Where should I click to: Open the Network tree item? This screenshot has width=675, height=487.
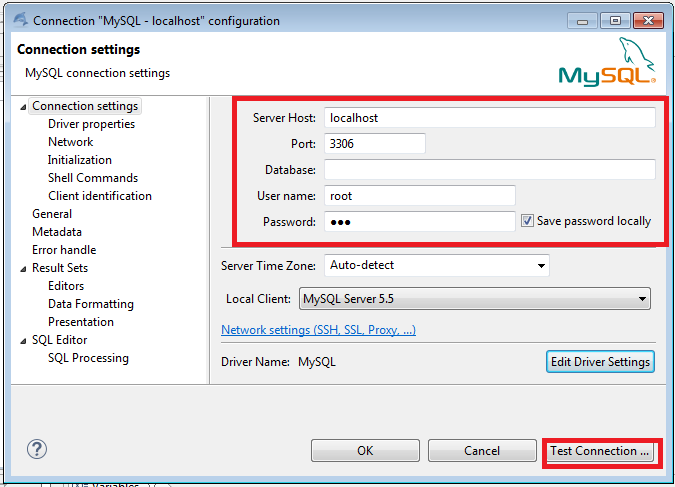(71, 142)
